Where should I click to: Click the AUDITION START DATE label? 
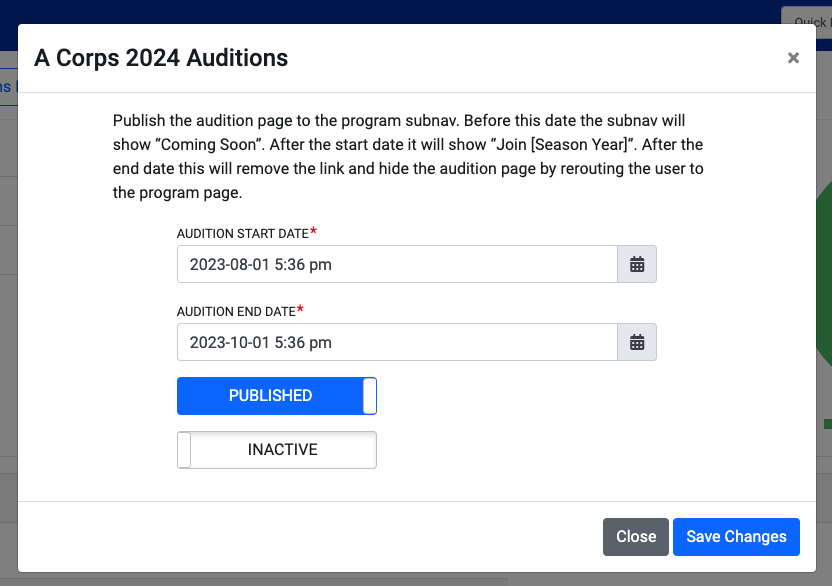pos(242,234)
